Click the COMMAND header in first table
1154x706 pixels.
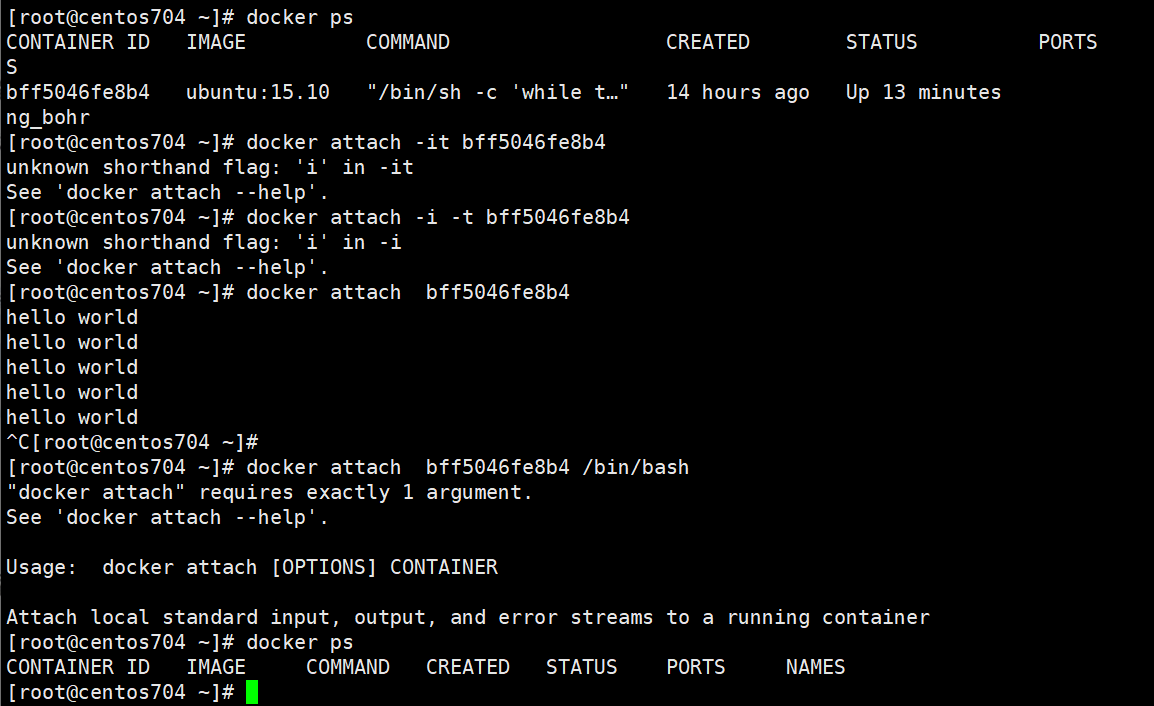(408, 42)
